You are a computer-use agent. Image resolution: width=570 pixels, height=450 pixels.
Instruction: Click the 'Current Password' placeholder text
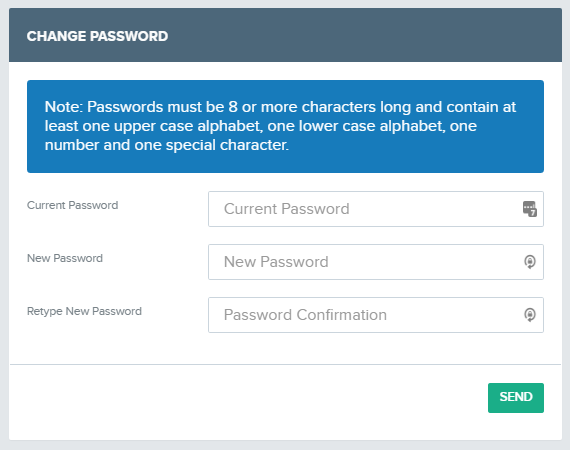pos(287,209)
